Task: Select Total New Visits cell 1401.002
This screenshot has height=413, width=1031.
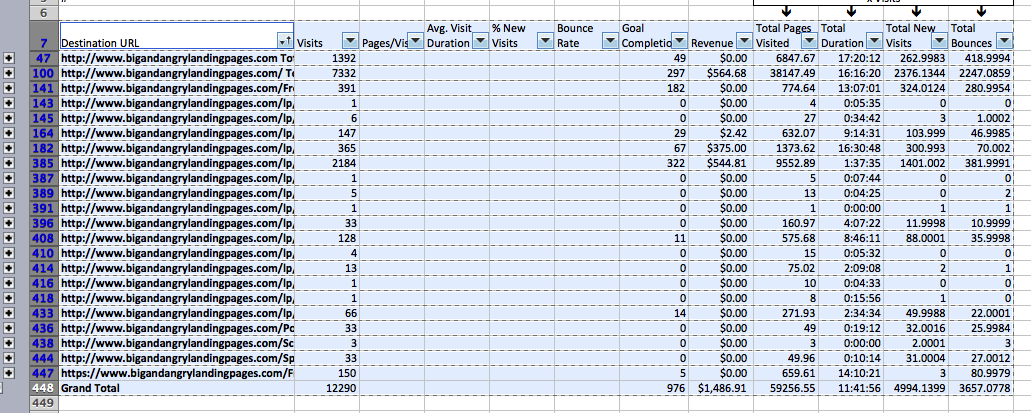Action: click(916, 164)
